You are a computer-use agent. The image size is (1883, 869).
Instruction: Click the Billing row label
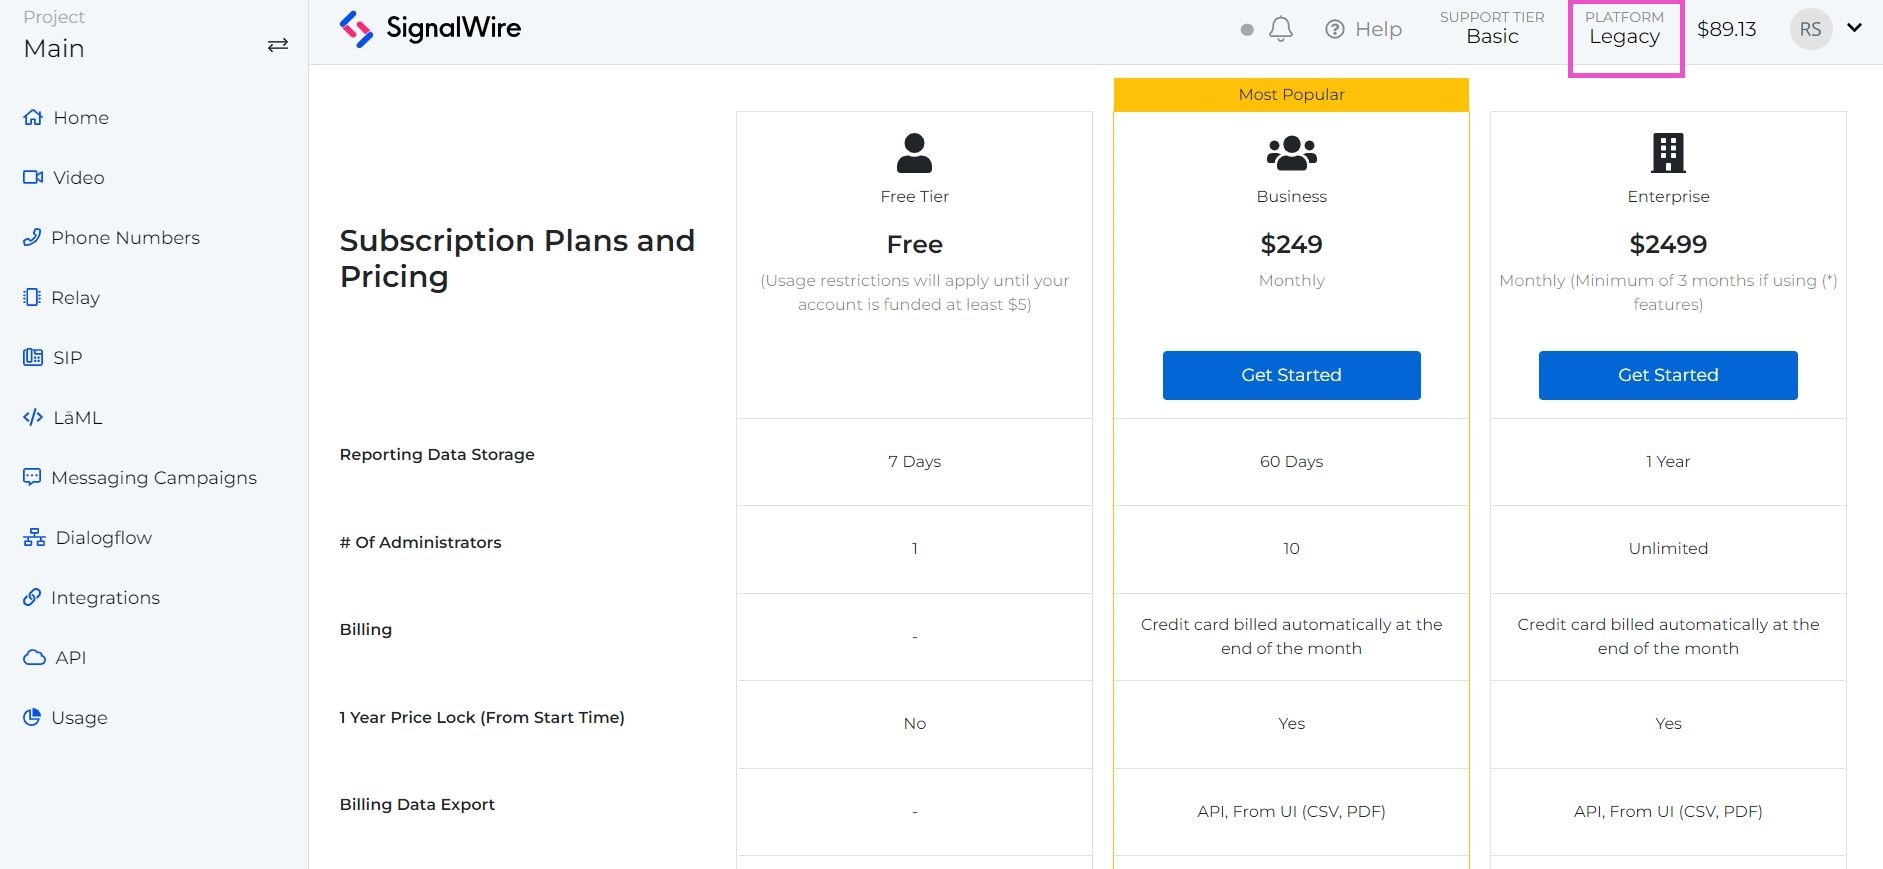365,629
